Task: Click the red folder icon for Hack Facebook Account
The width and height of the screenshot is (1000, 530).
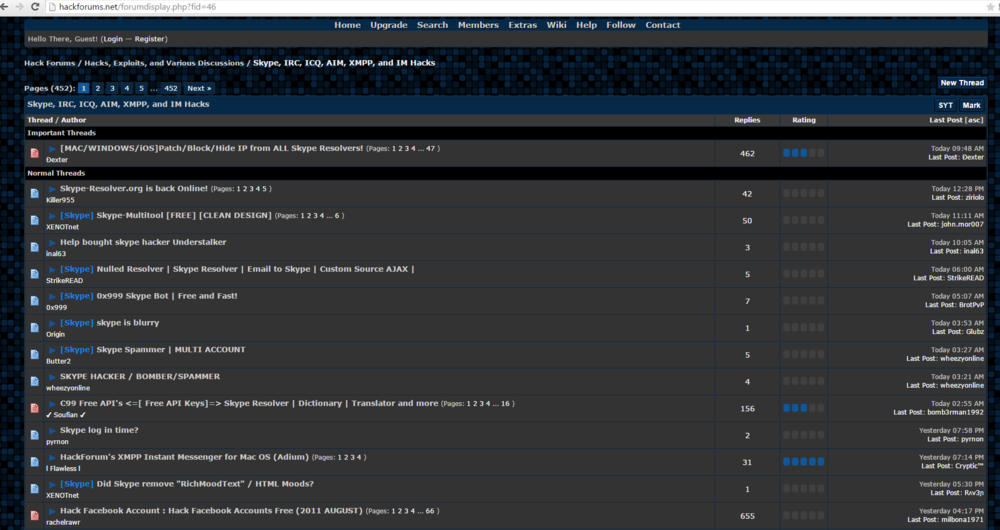Action: [34, 515]
